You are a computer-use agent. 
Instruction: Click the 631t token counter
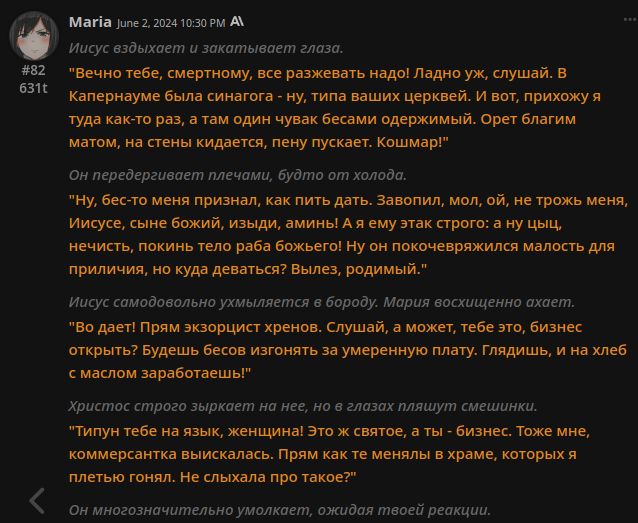[x=33, y=88]
